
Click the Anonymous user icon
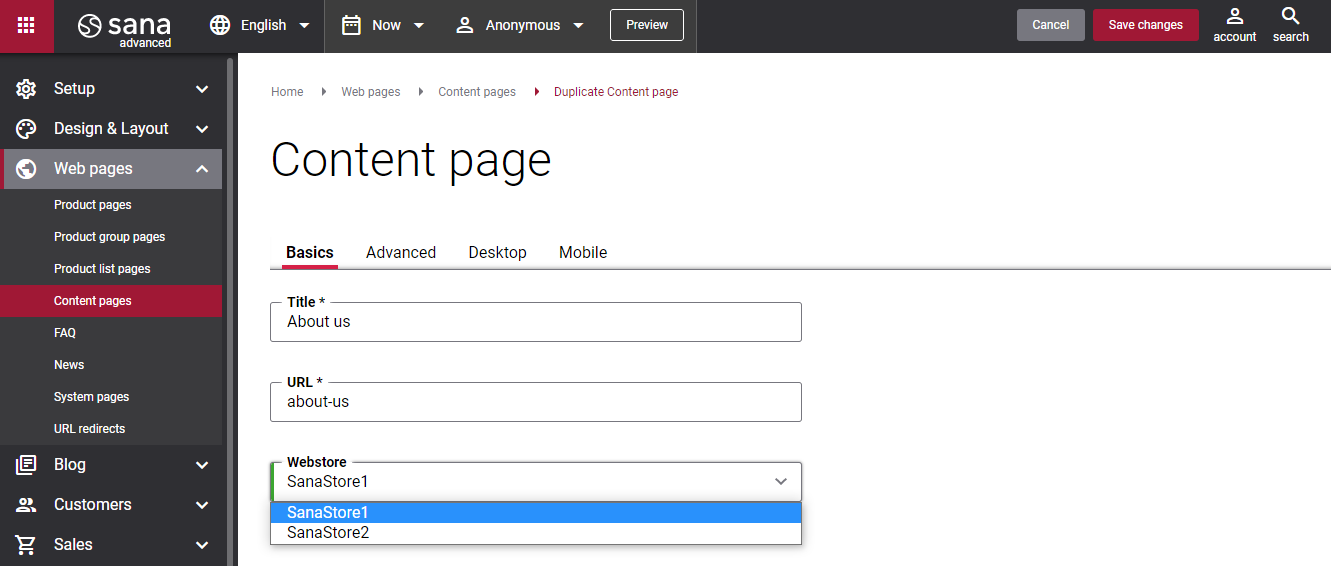click(464, 25)
